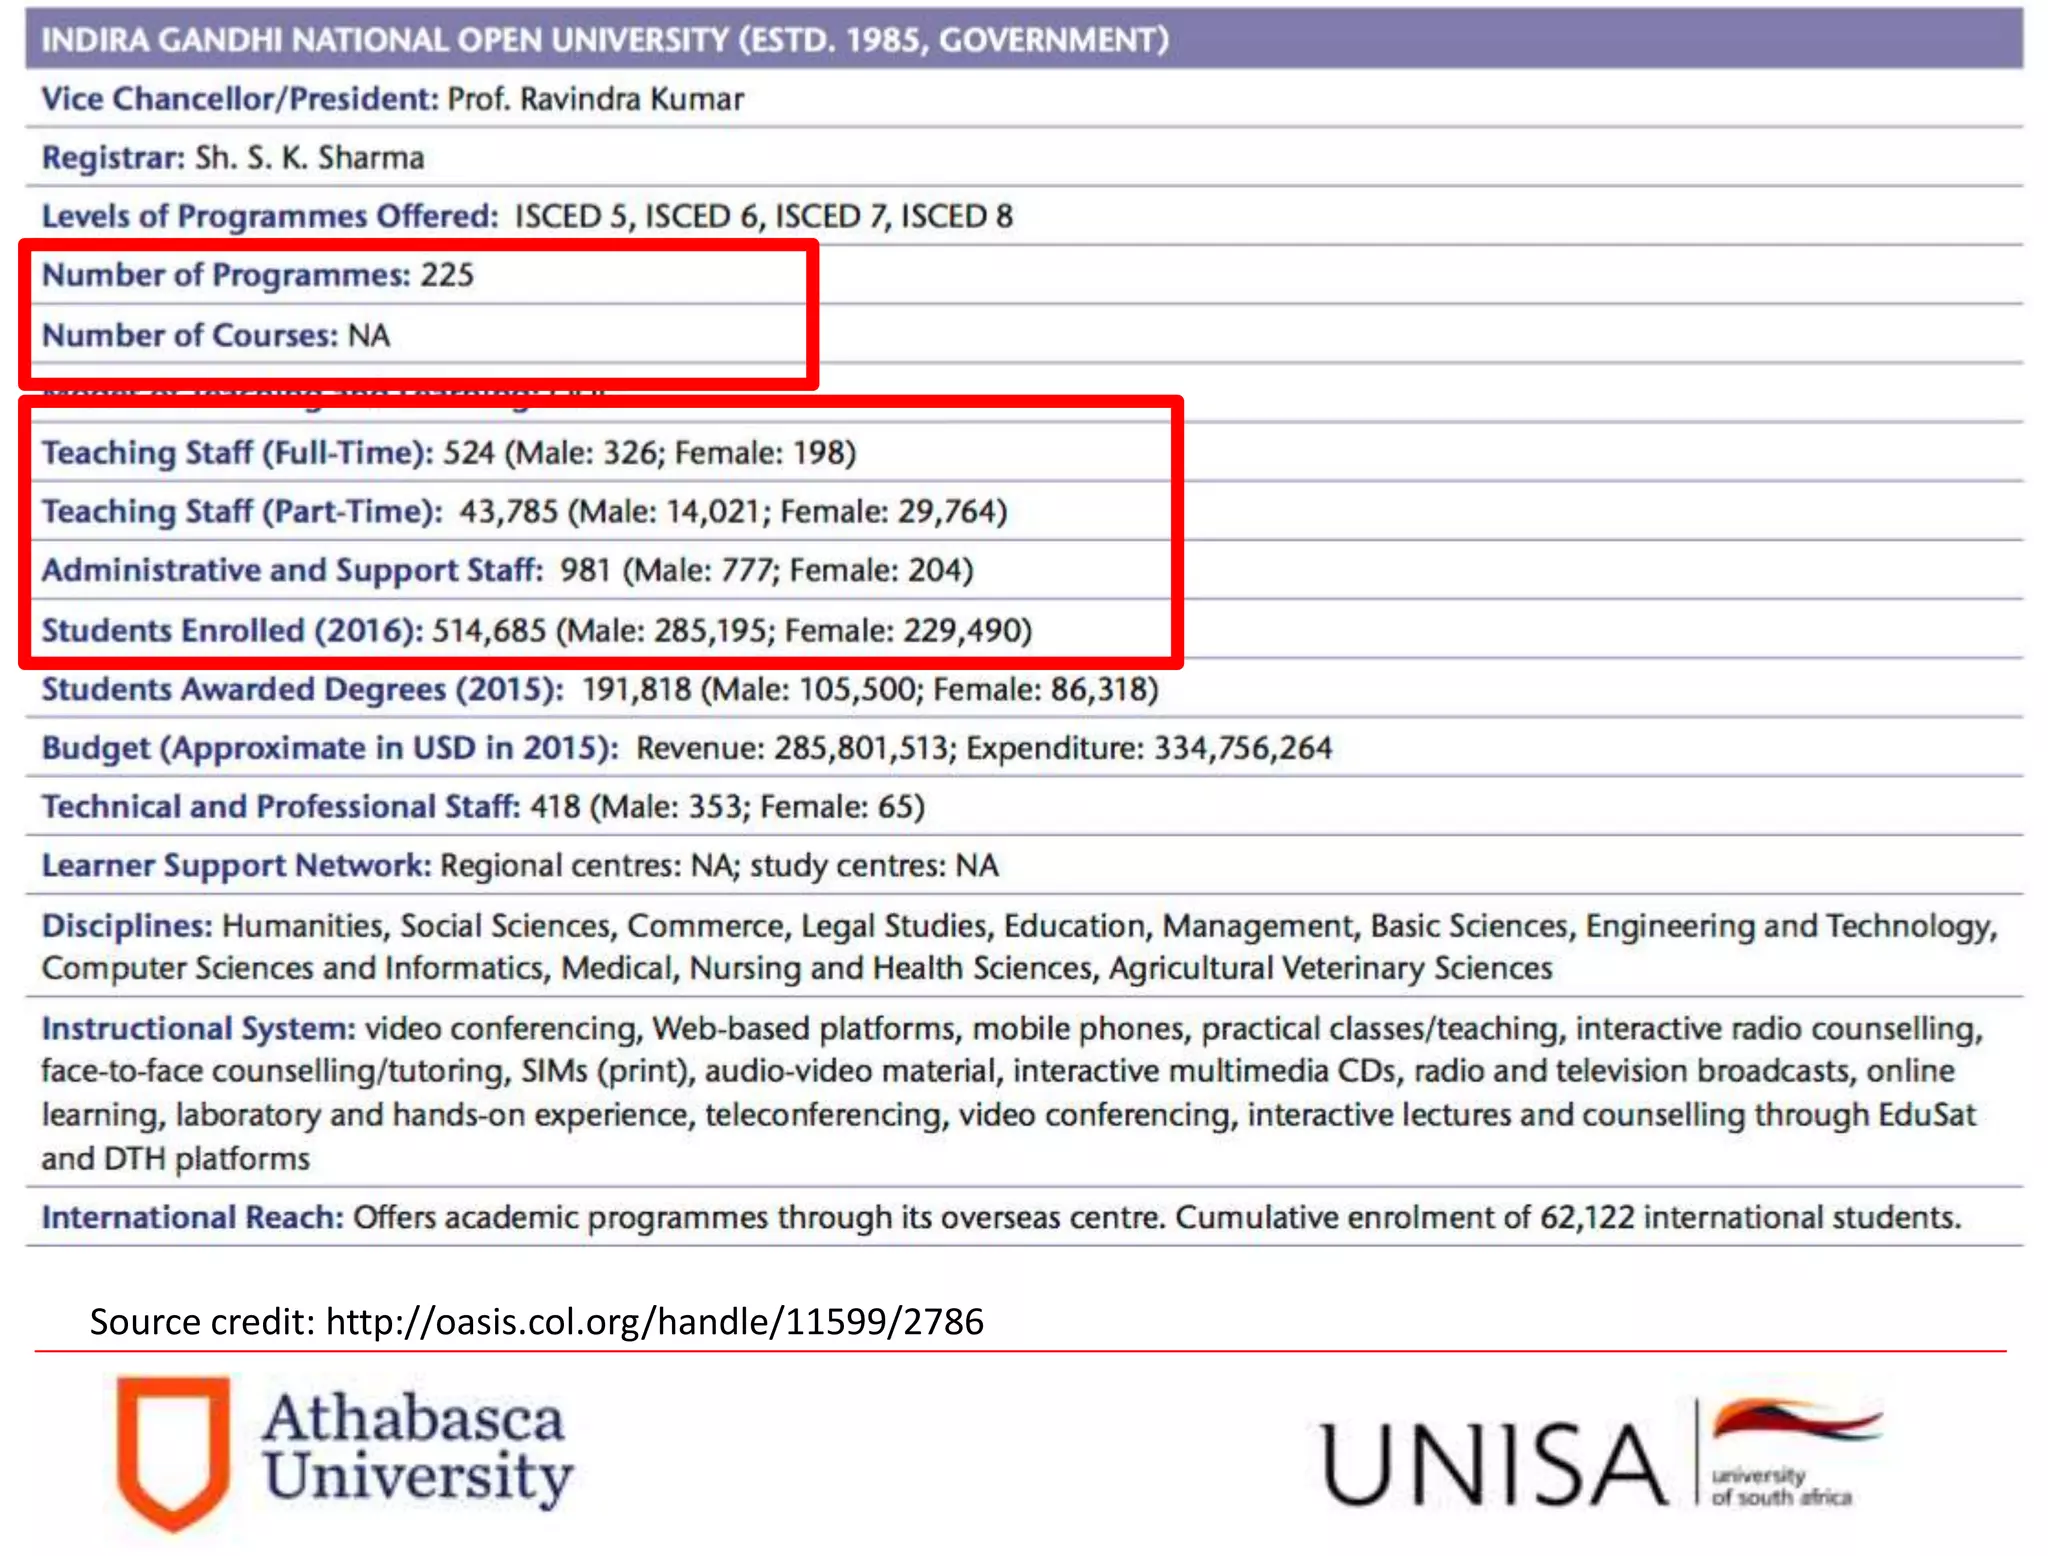Click the Administrative and Support Staff row
The height and width of the screenshot is (1556, 2048).
tap(1024, 570)
